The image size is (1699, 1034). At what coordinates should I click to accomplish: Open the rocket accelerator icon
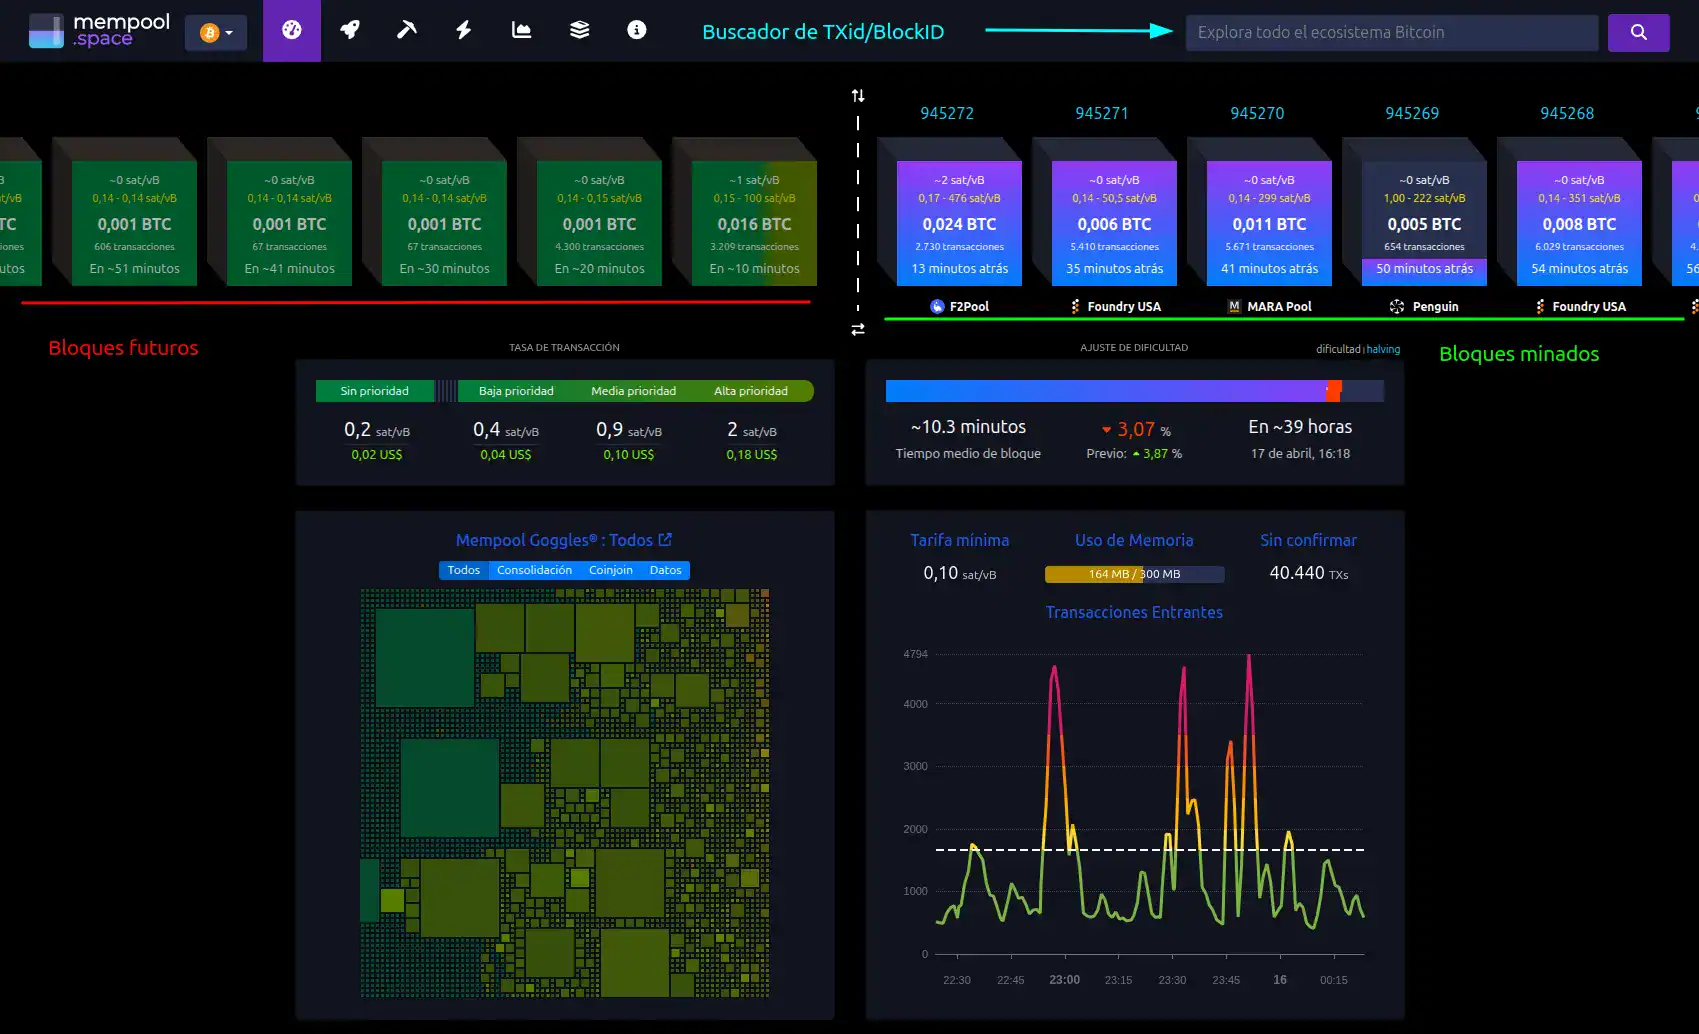[x=349, y=30]
